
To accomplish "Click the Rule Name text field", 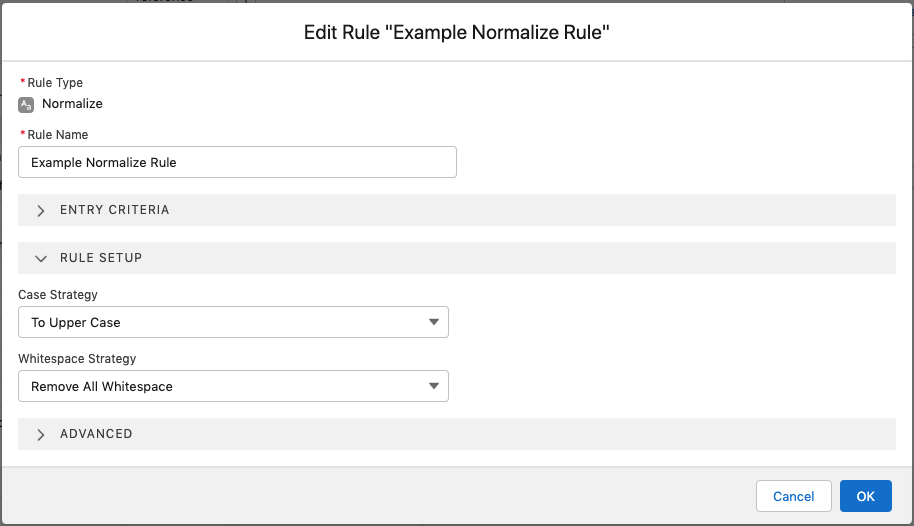I will pos(237,162).
